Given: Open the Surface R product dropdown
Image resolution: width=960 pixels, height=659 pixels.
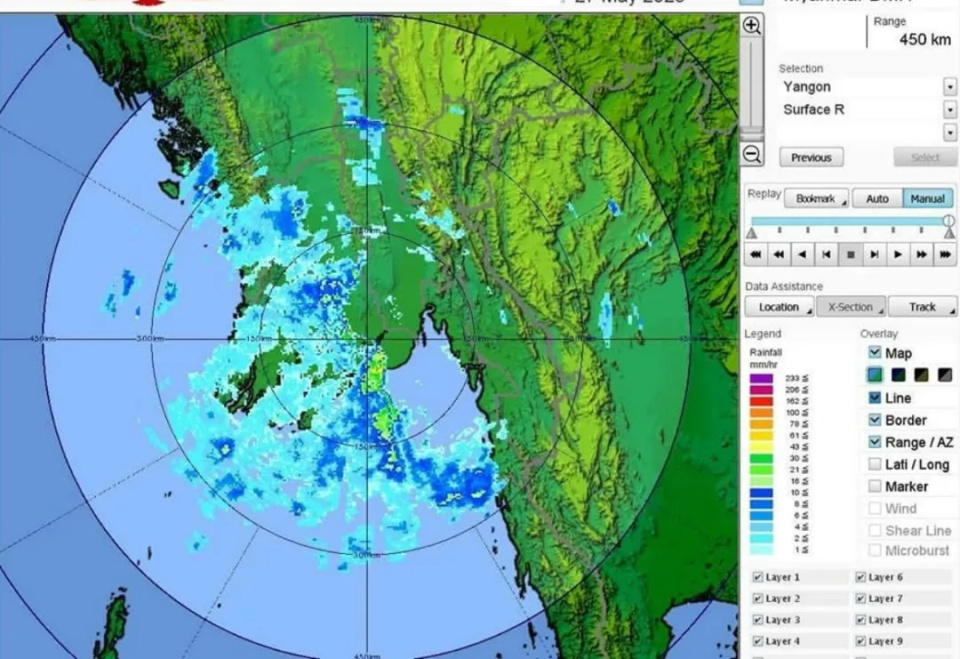Looking at the screenshot, I should tap(950, 110).
